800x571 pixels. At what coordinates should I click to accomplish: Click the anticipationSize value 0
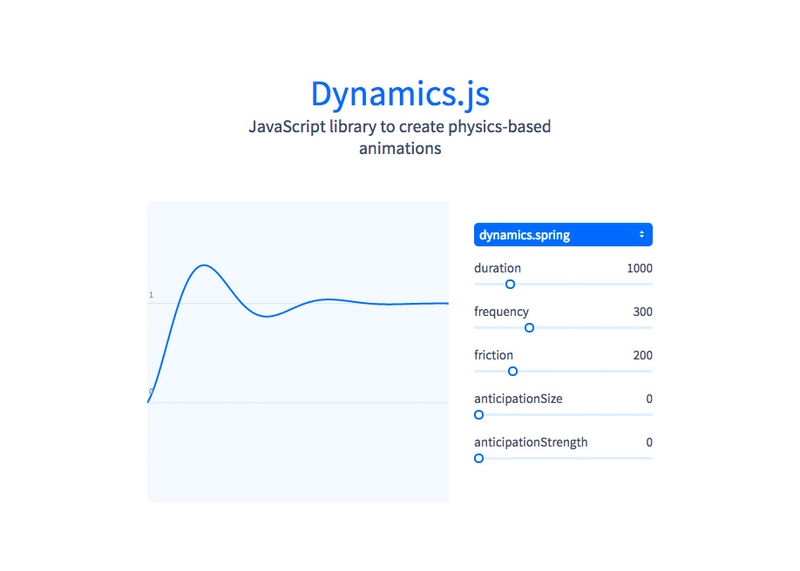point(649,399)
